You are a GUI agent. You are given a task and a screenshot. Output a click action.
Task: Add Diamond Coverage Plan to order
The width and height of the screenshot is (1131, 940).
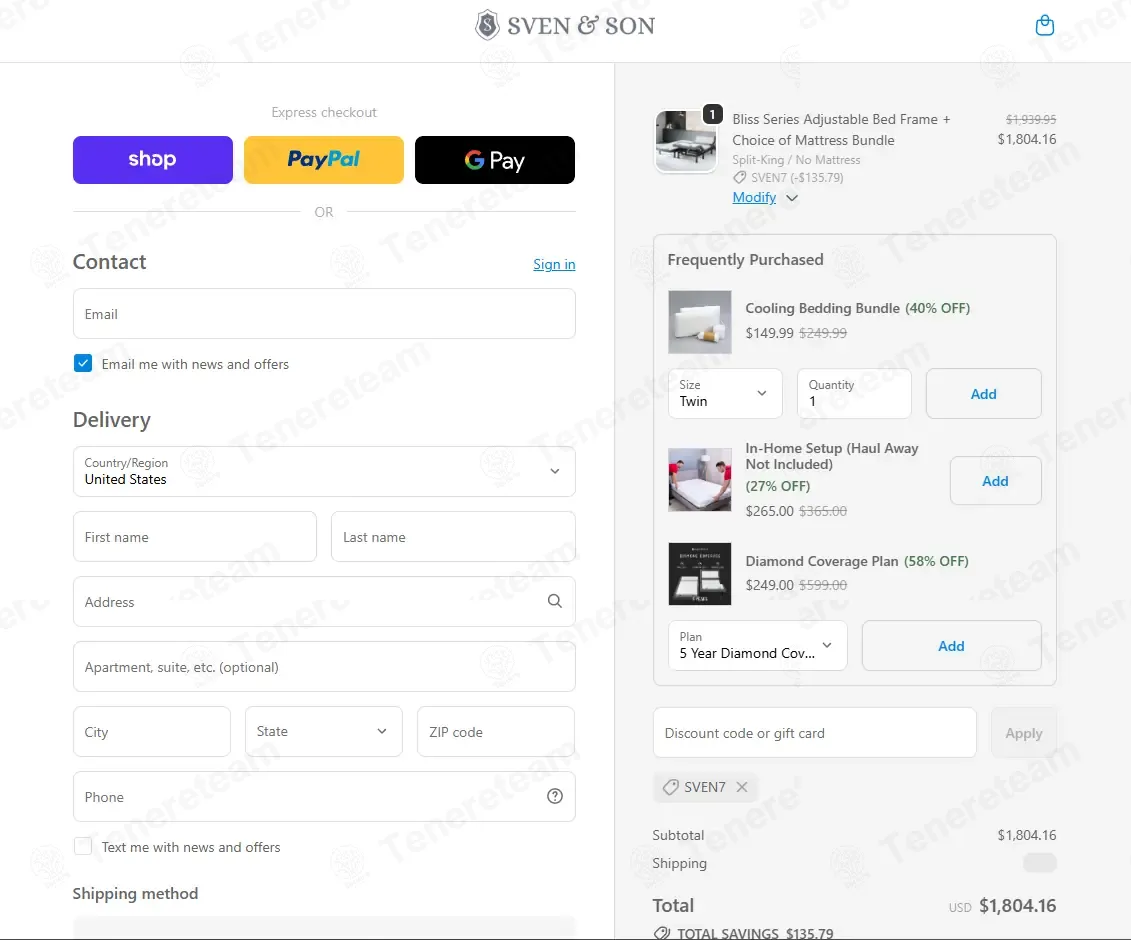[951, 646]
